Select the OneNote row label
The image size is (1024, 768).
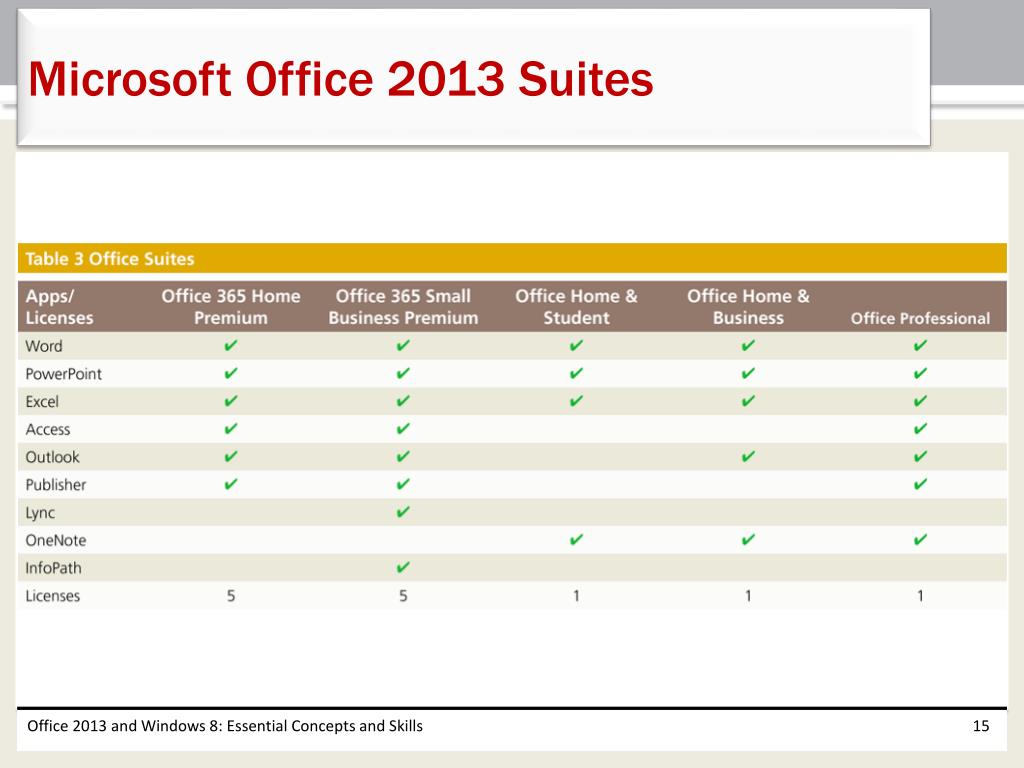tap(56, 540)
